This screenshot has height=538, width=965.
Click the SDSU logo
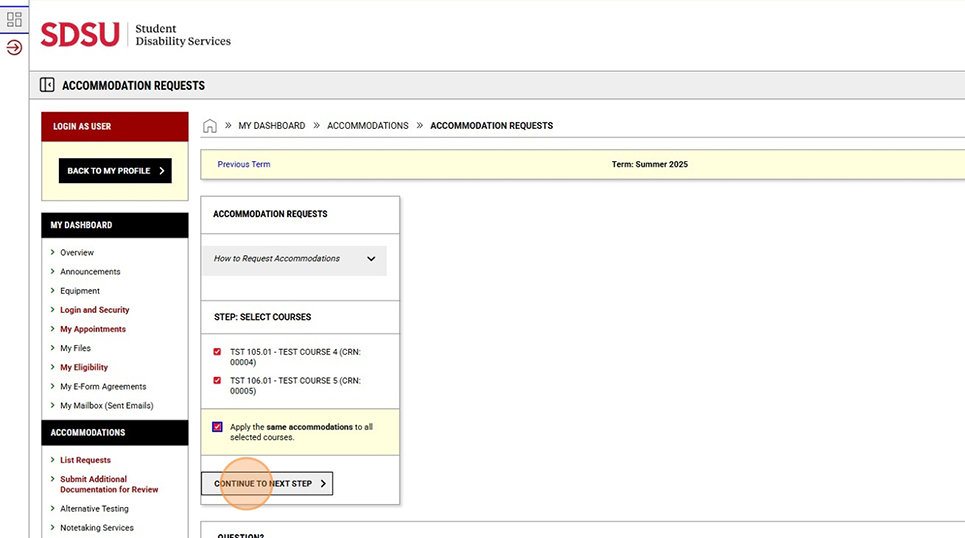coord(80,34)
